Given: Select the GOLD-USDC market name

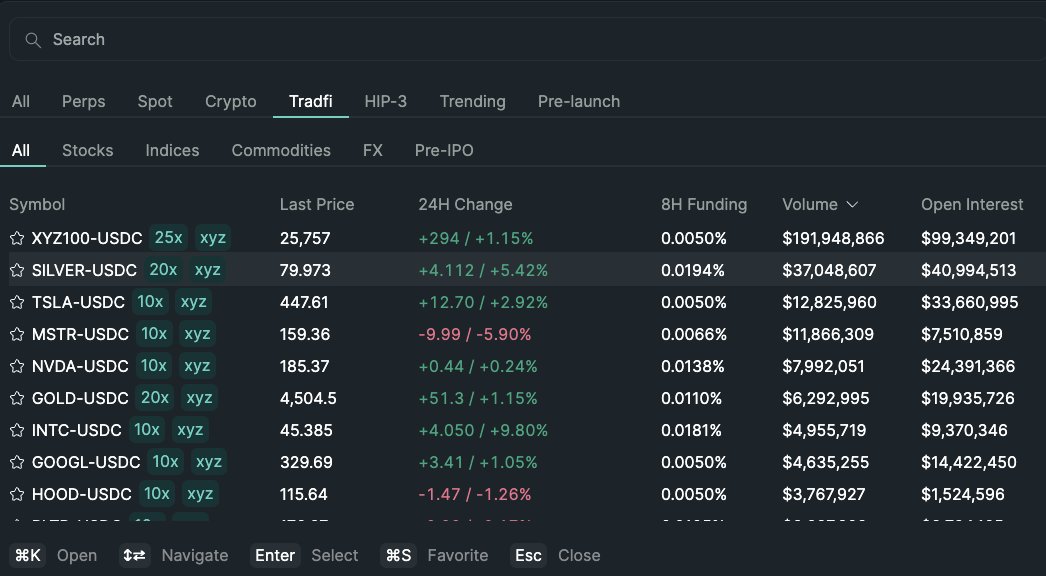Looking at the screenshot, I should coord(80,398).
